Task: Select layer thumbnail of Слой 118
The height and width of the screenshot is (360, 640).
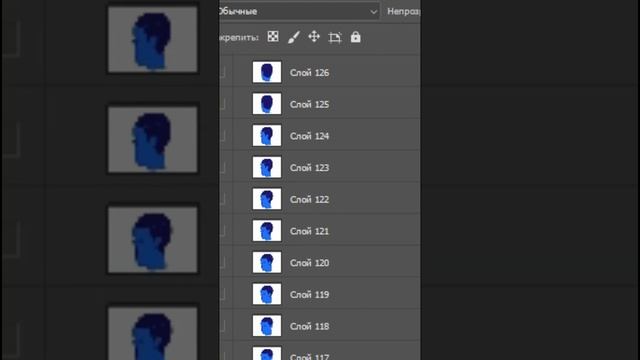Action: point(267,326)
